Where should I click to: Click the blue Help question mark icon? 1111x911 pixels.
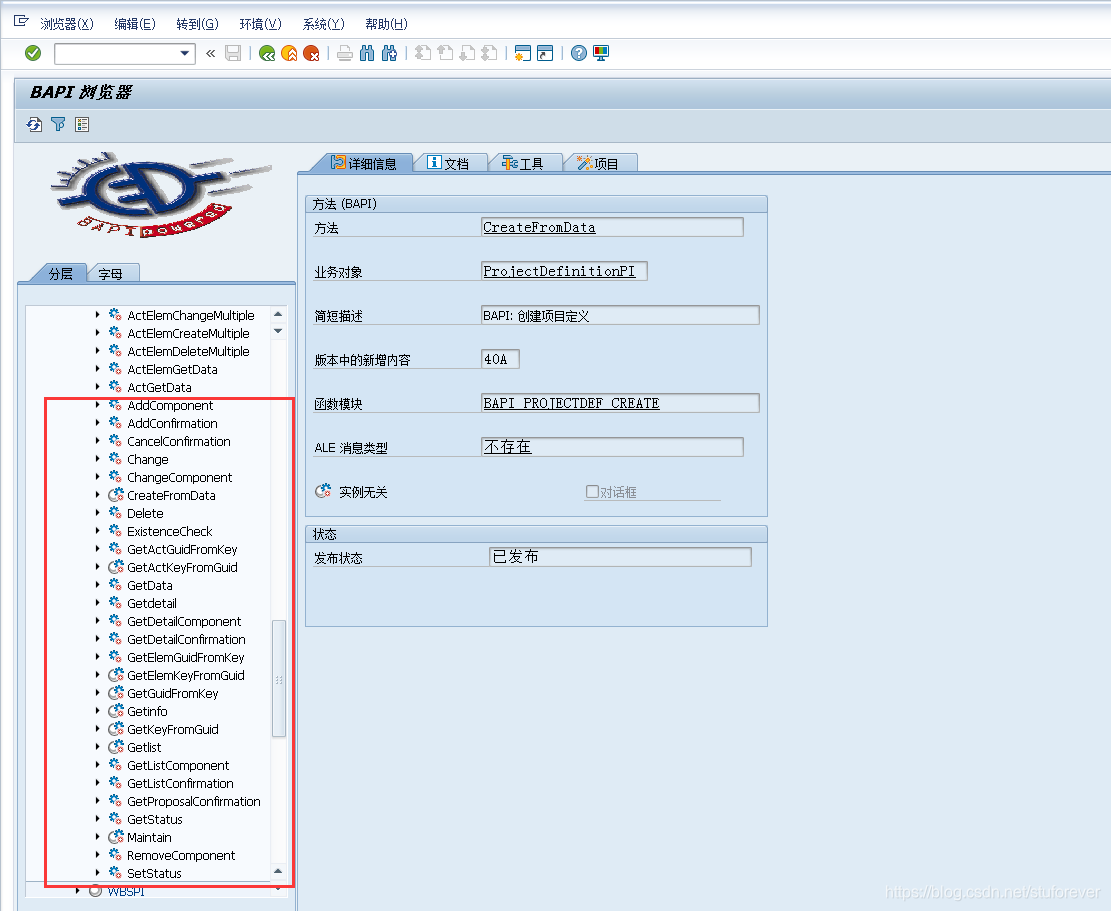tap(579, 53)
